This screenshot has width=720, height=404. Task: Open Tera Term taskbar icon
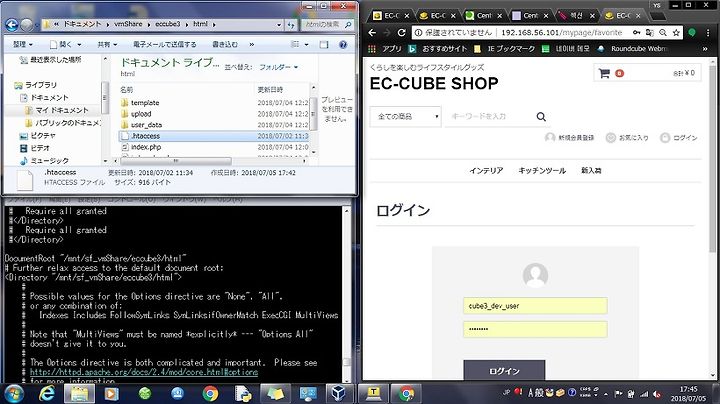[x=373, y=393]
